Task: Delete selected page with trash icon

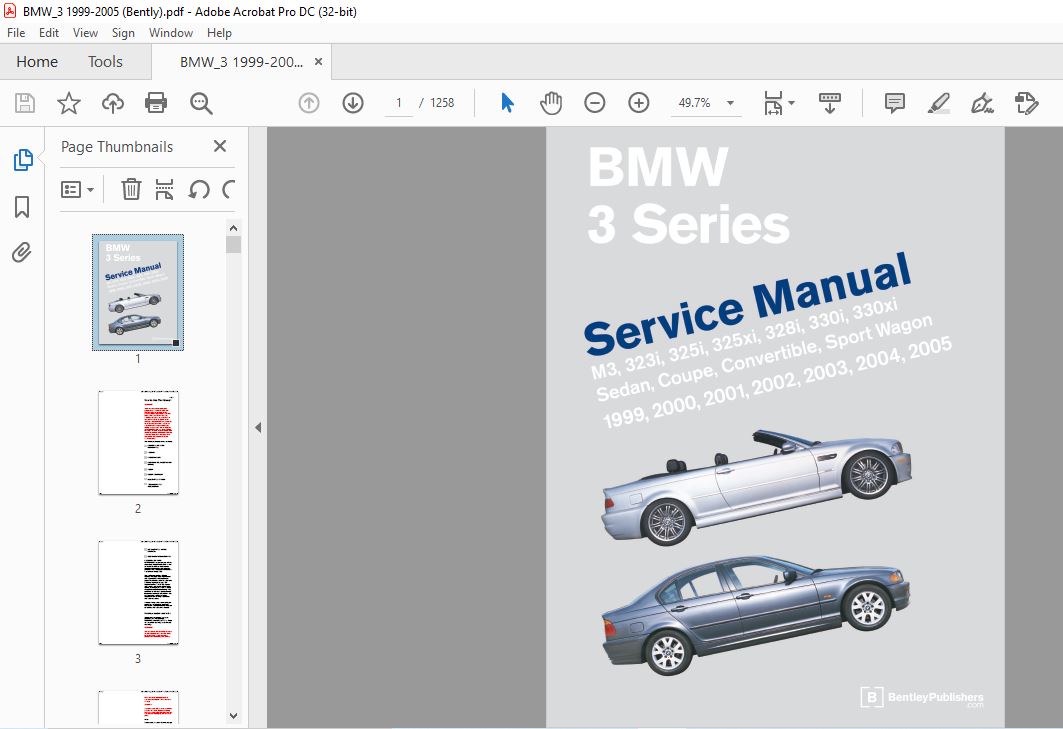Action: (131, 189)
